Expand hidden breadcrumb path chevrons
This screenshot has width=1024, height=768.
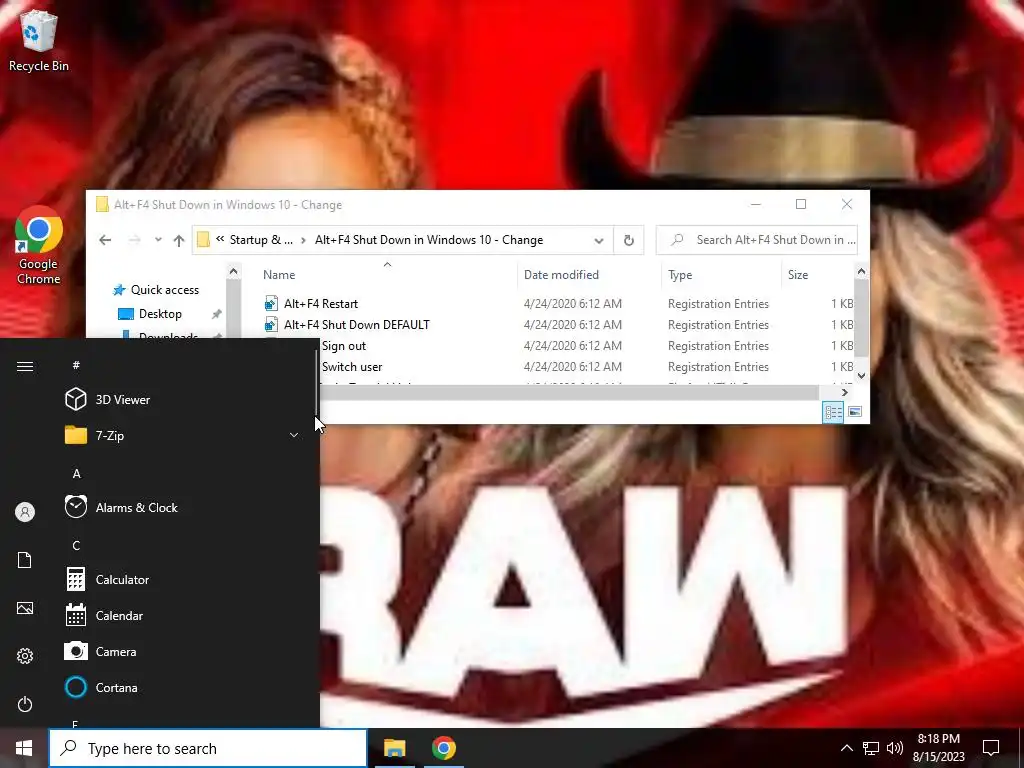(x=220, y=240)
